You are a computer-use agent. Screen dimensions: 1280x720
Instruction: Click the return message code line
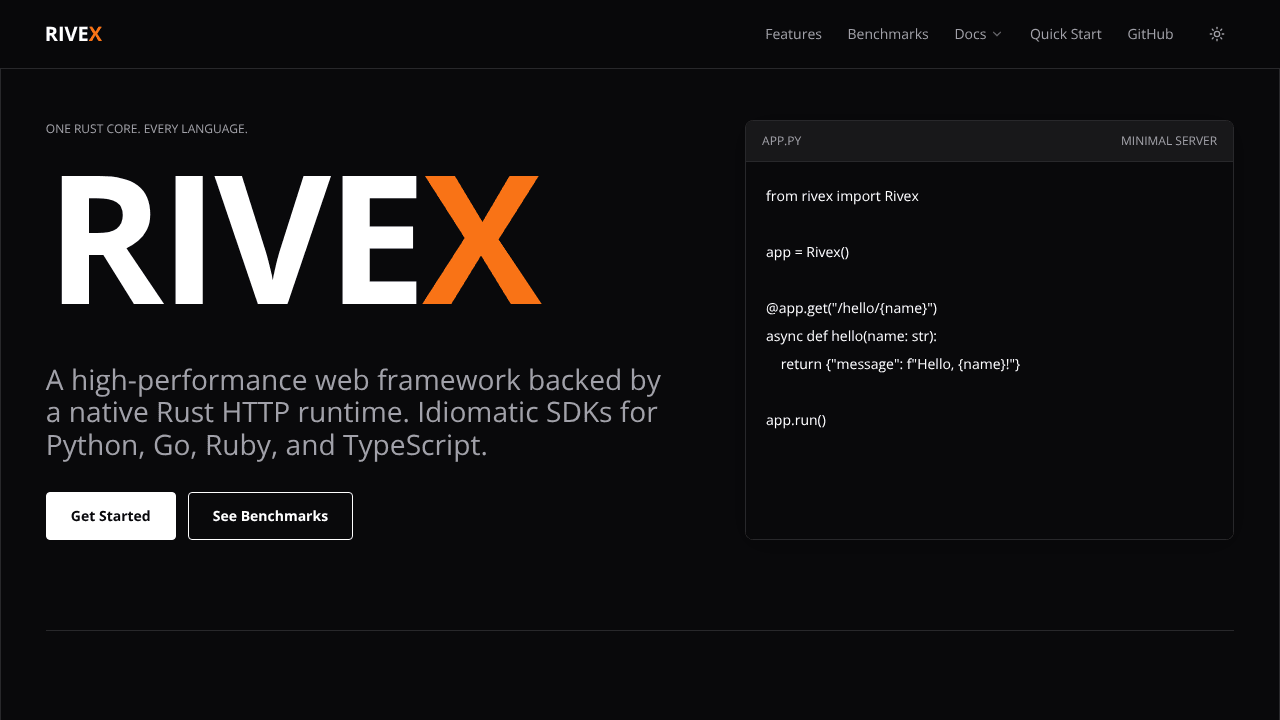(x=900, y=364)
